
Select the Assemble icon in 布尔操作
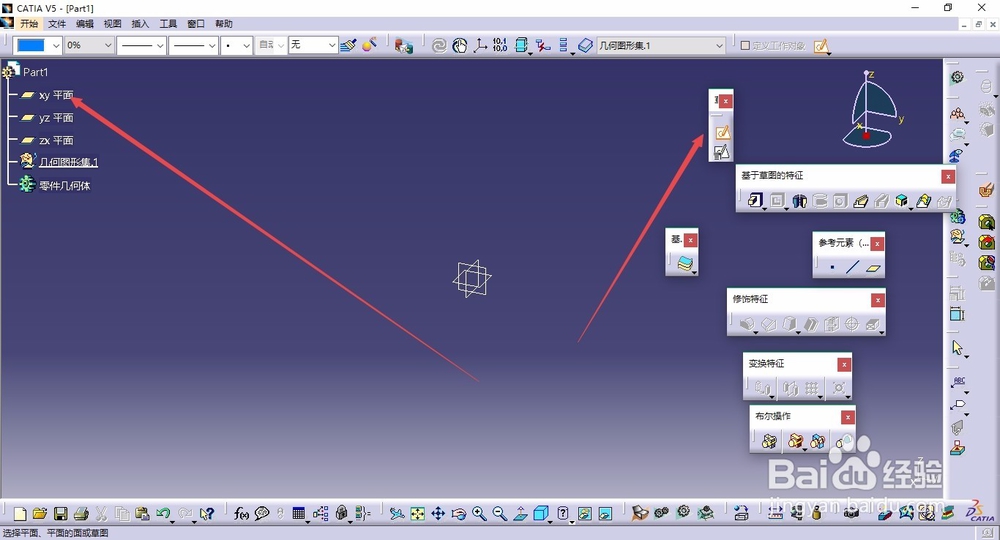click(770, 441)
